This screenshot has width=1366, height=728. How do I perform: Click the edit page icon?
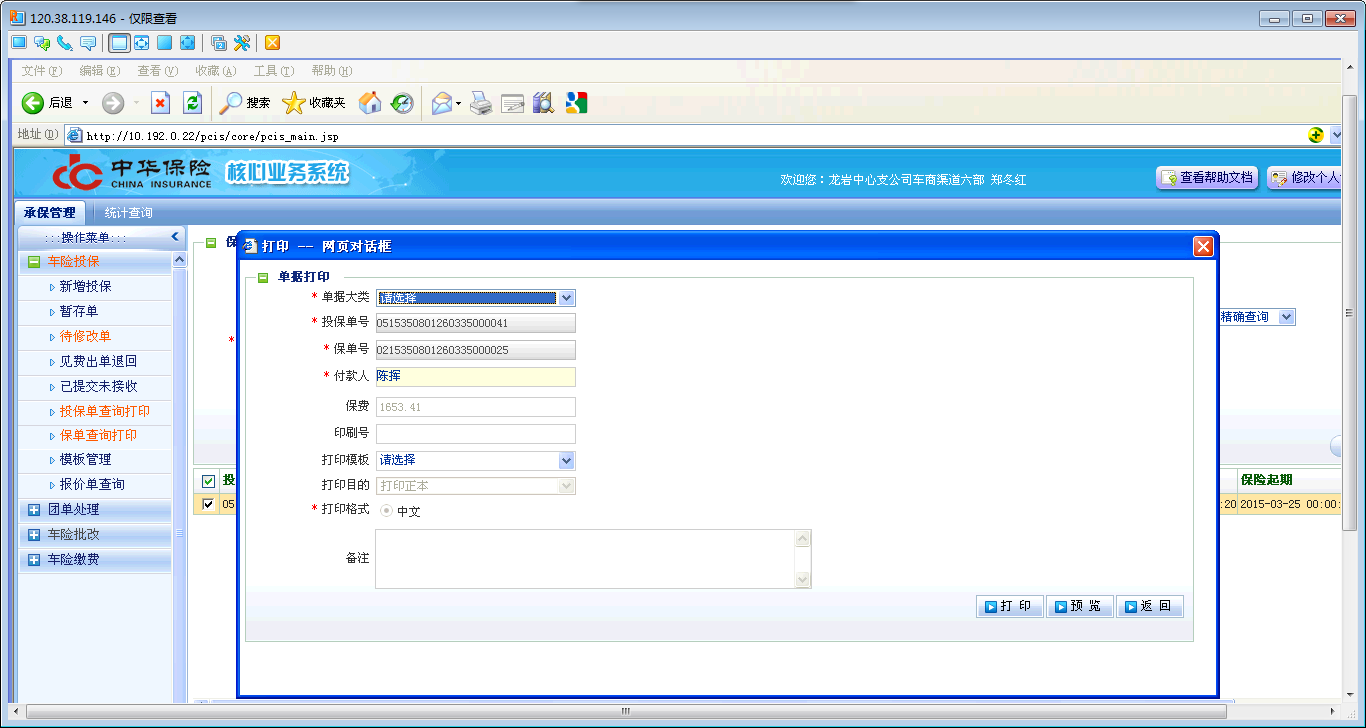coord(513,103)
